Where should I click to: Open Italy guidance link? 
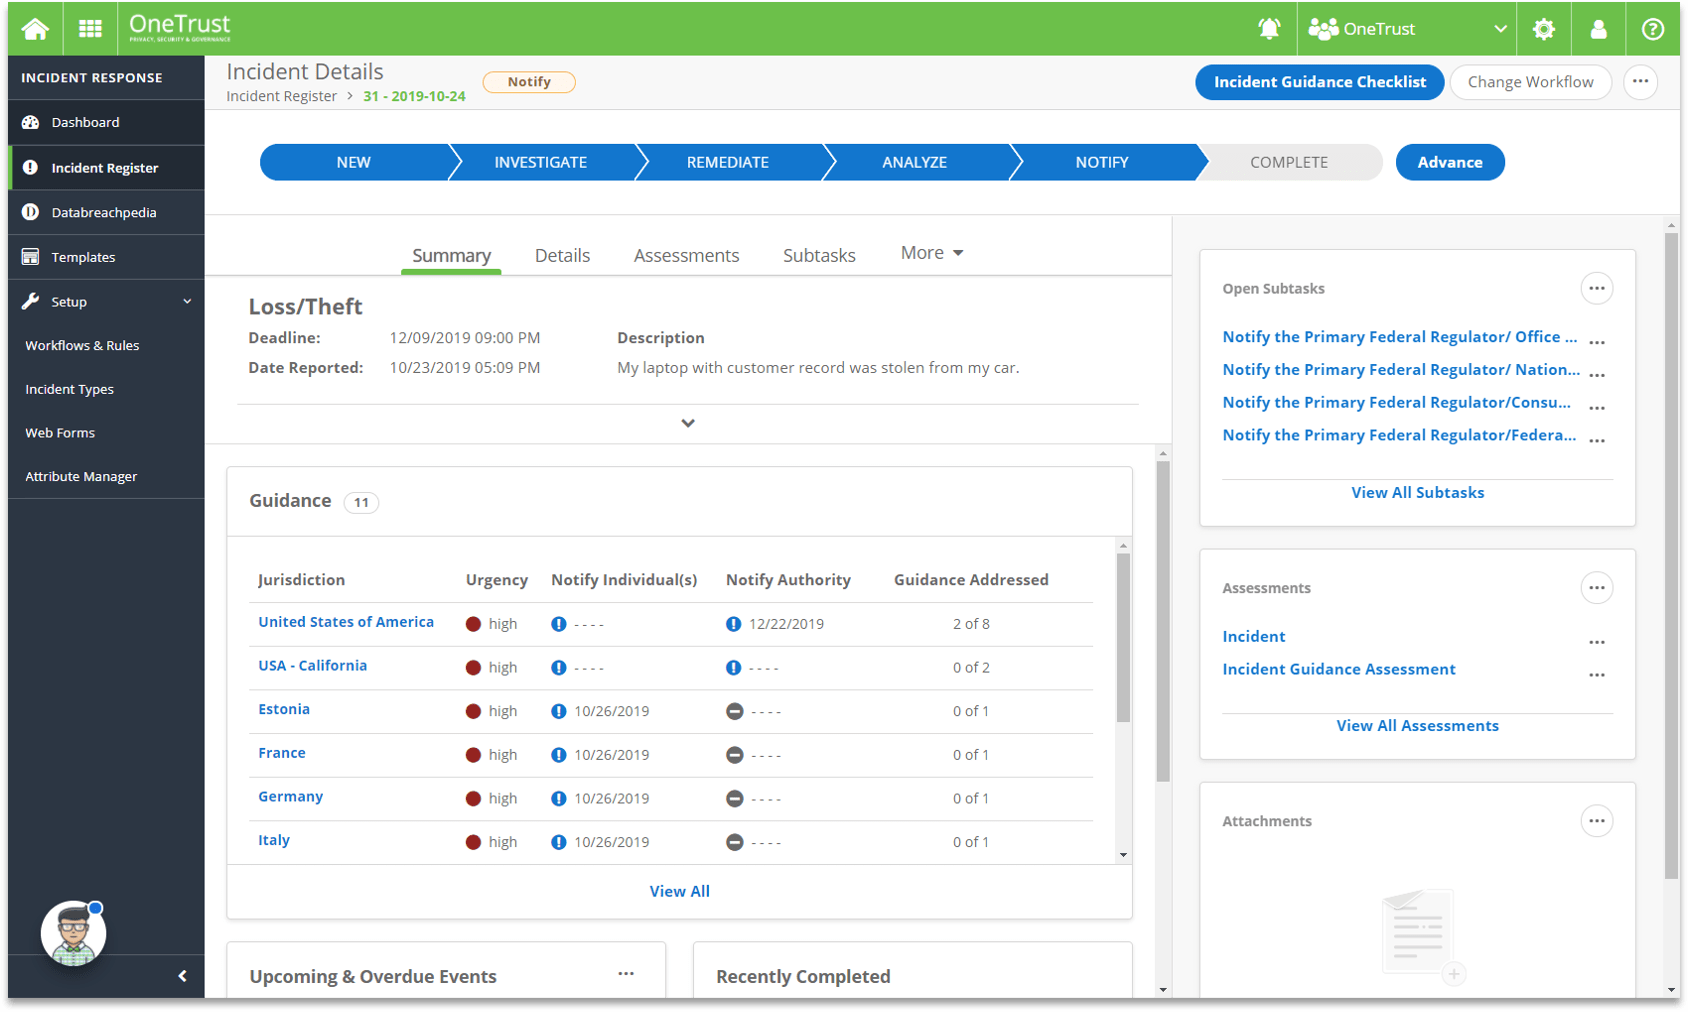(274, 840)
